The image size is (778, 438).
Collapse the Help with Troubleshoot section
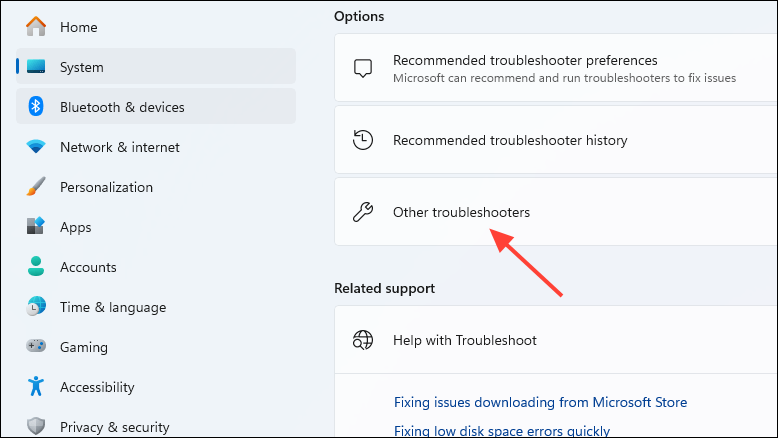(556, 340)
